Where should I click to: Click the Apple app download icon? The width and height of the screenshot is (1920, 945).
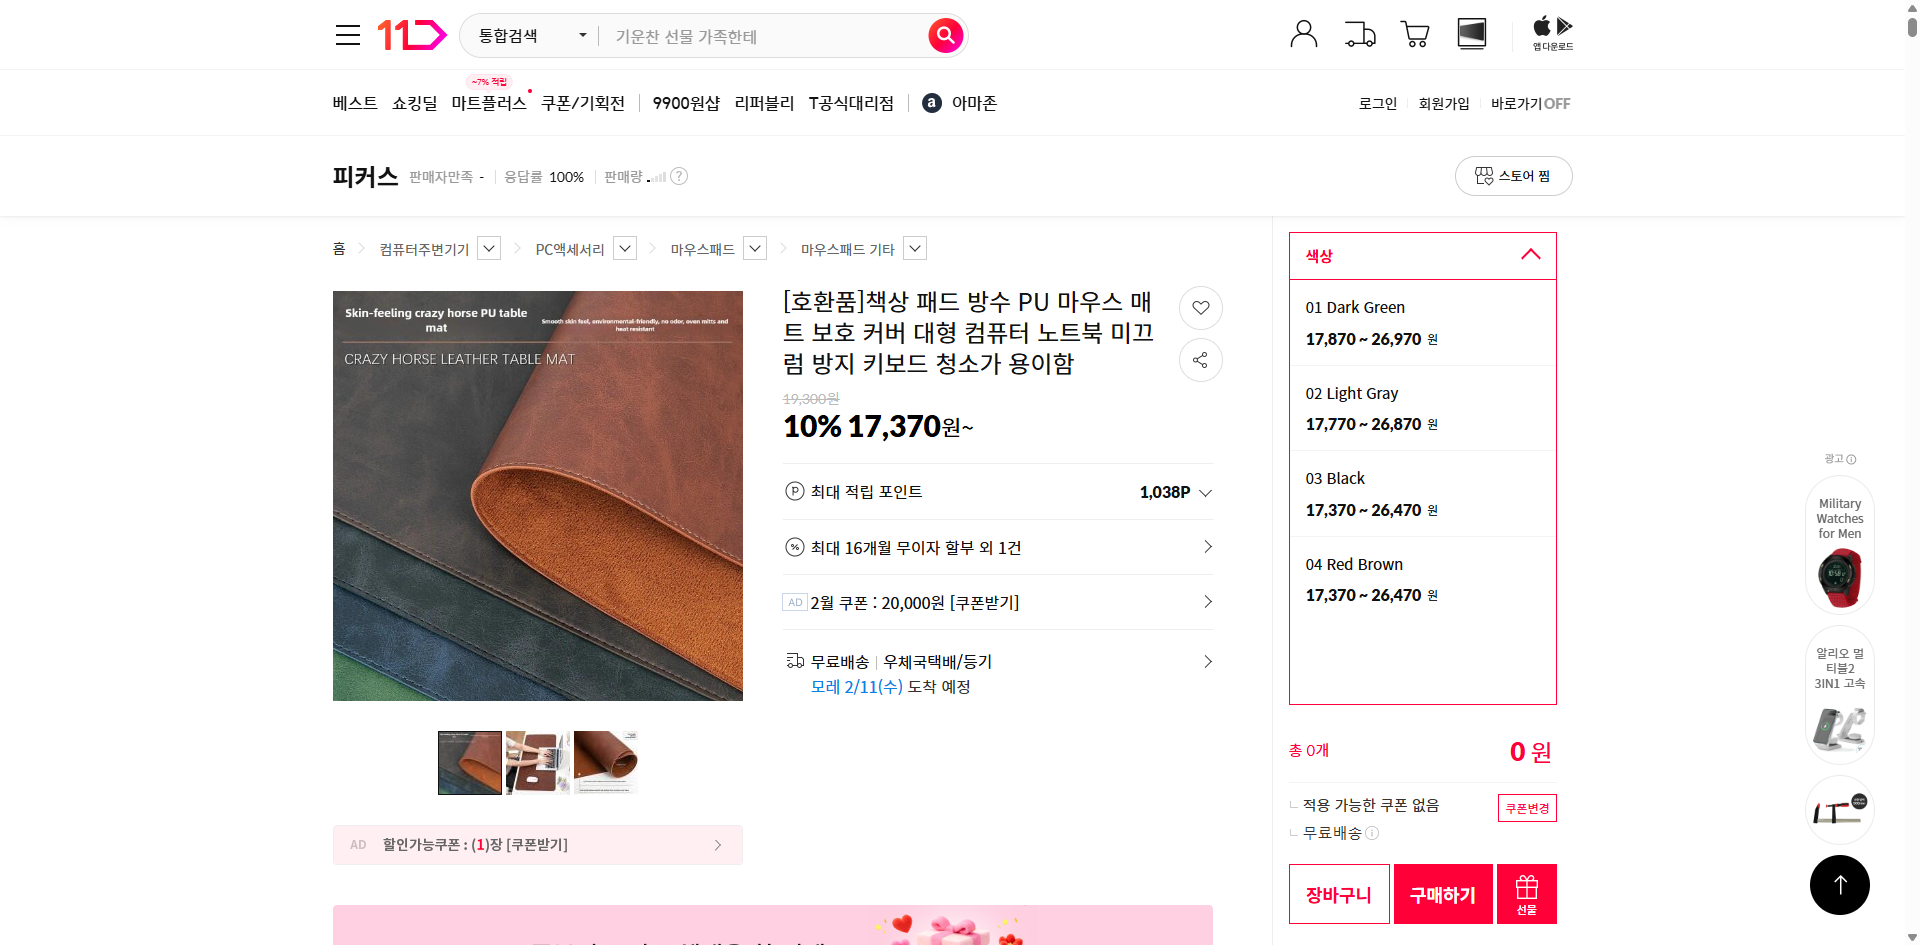point(1541,27)
